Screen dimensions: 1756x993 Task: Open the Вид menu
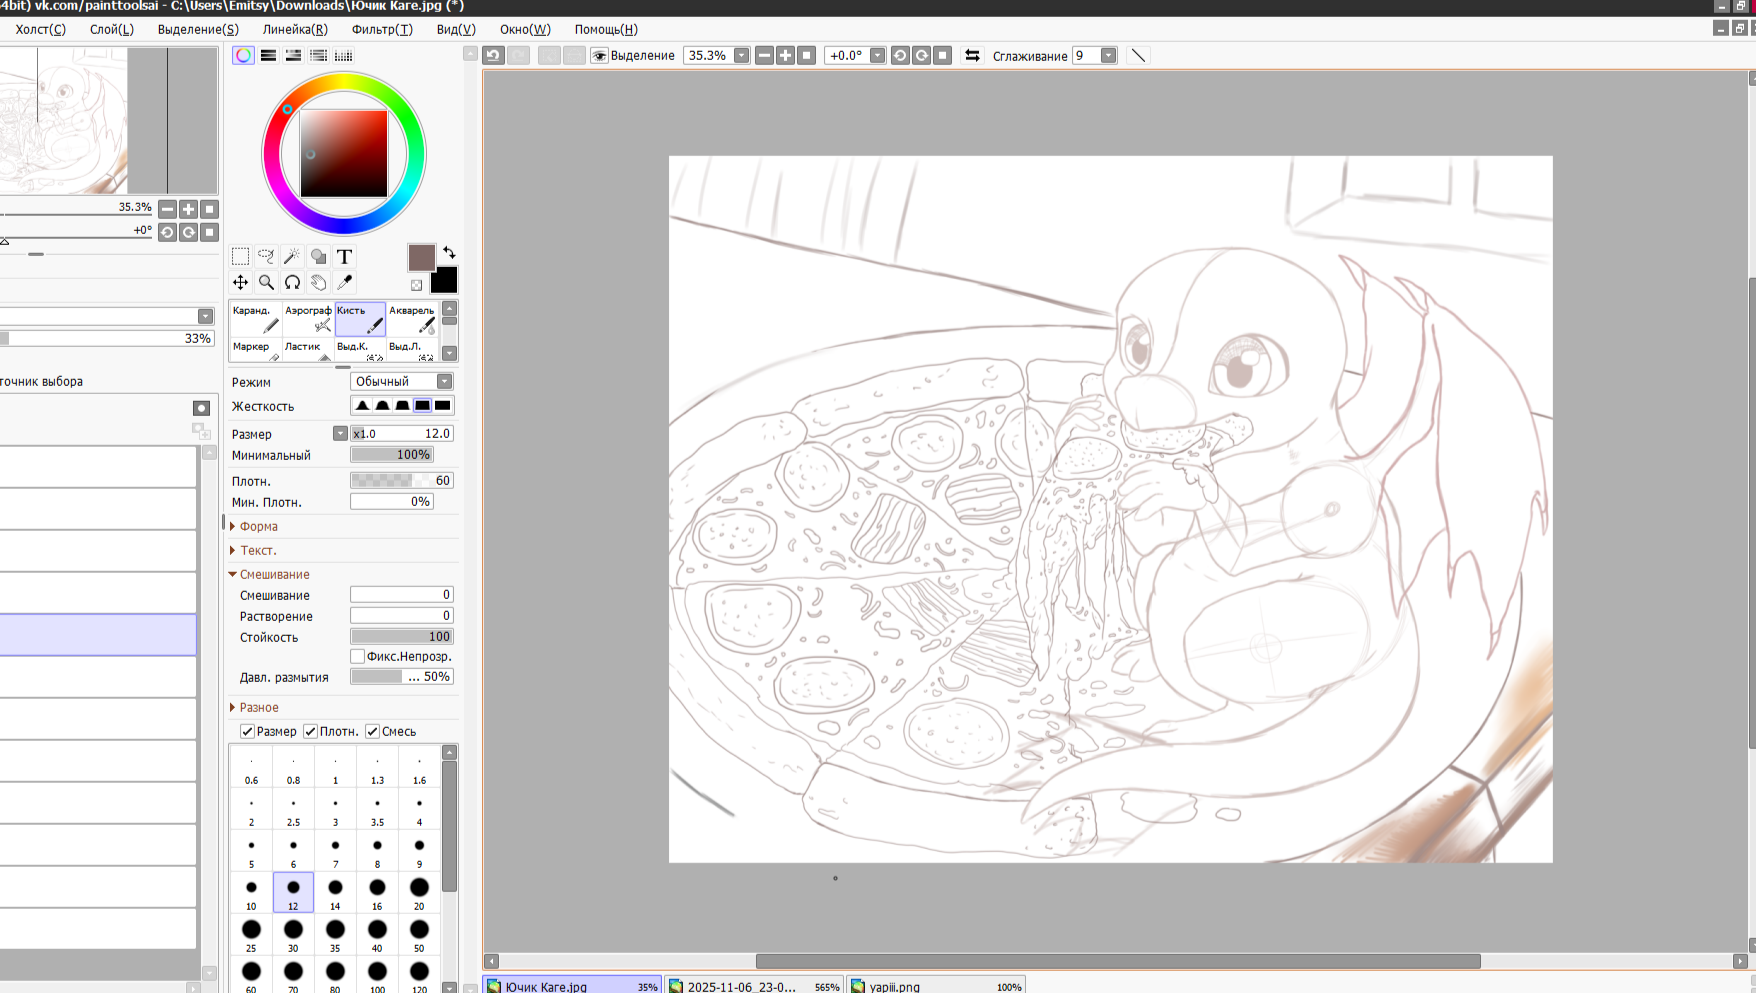point(456,29)
